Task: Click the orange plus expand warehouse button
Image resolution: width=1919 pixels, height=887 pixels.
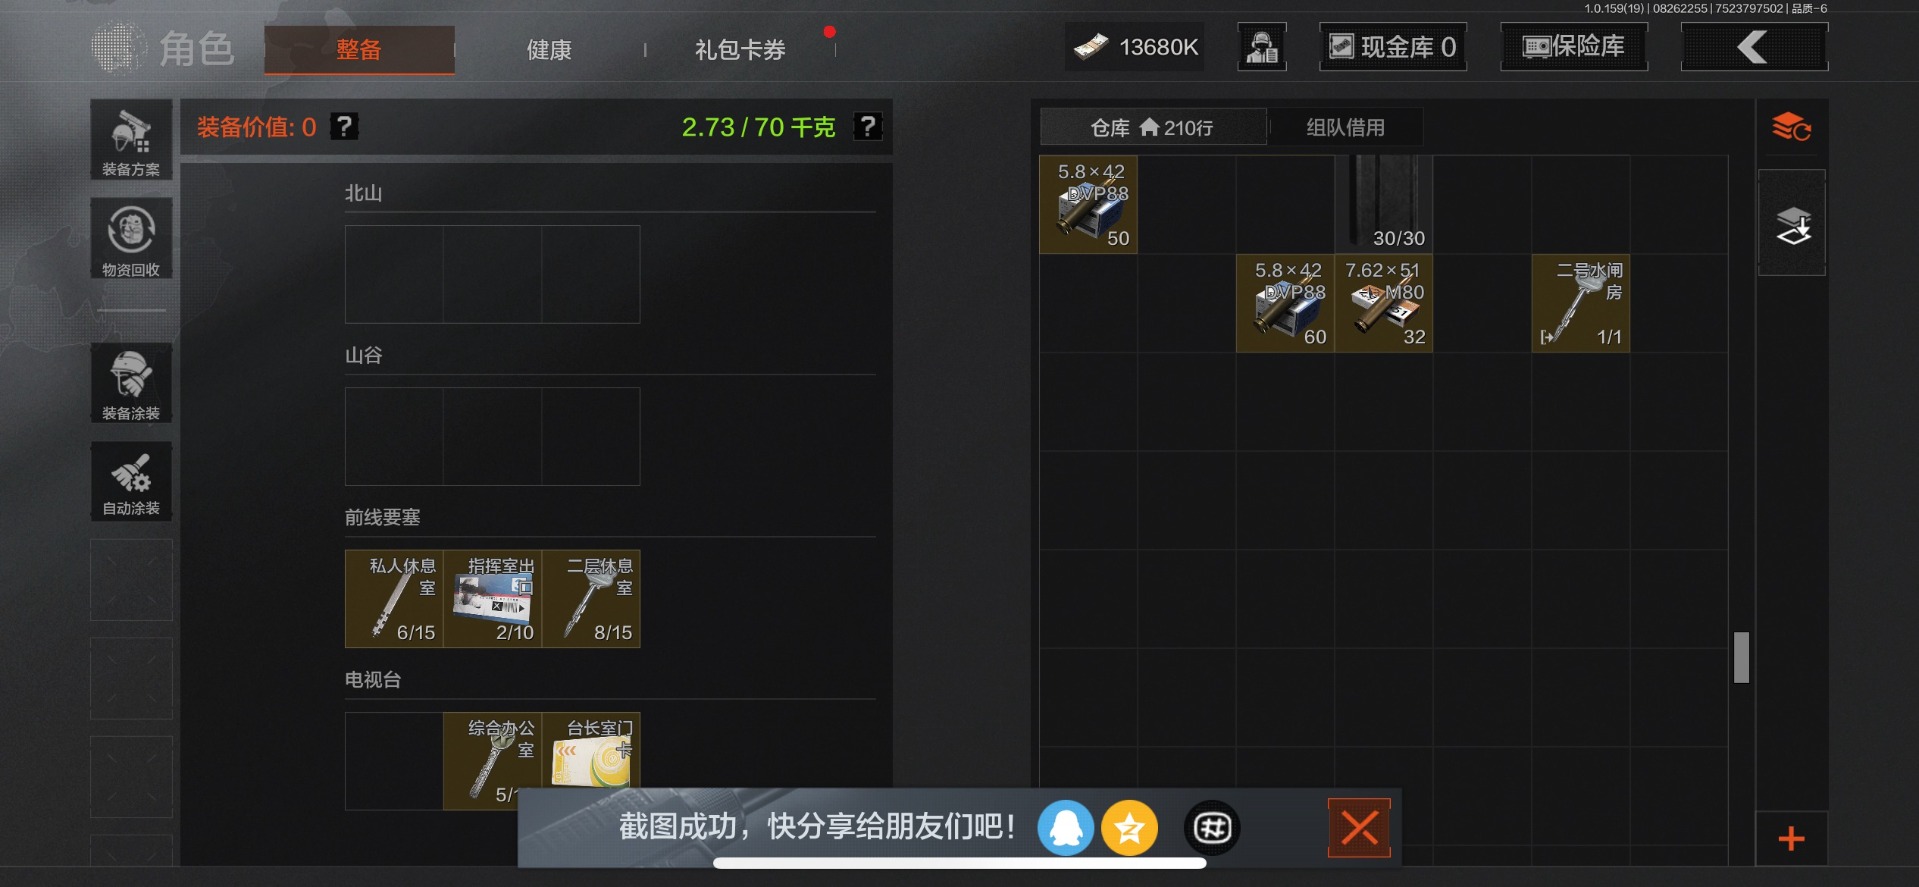Action: (1792, 838)
